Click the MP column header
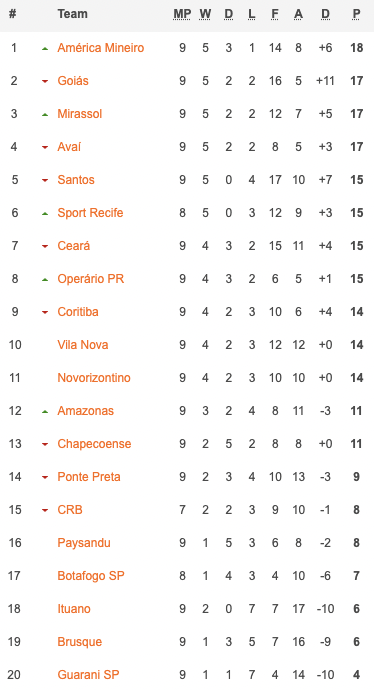This screenshot has width=374, height=690. [182, 14]
